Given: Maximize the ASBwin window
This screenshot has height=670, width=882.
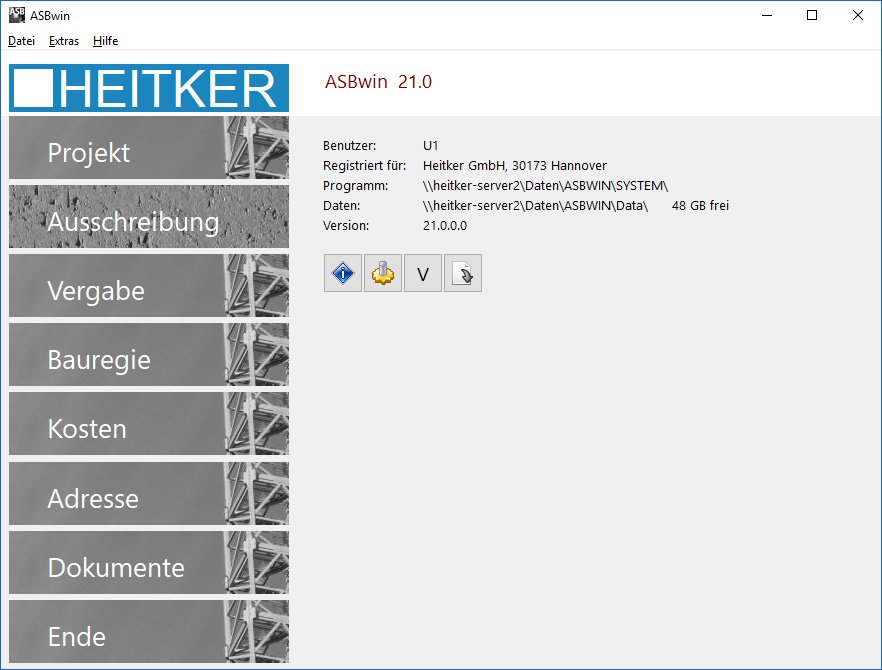Looking at the screenshot, I should (x=812, y=15).
